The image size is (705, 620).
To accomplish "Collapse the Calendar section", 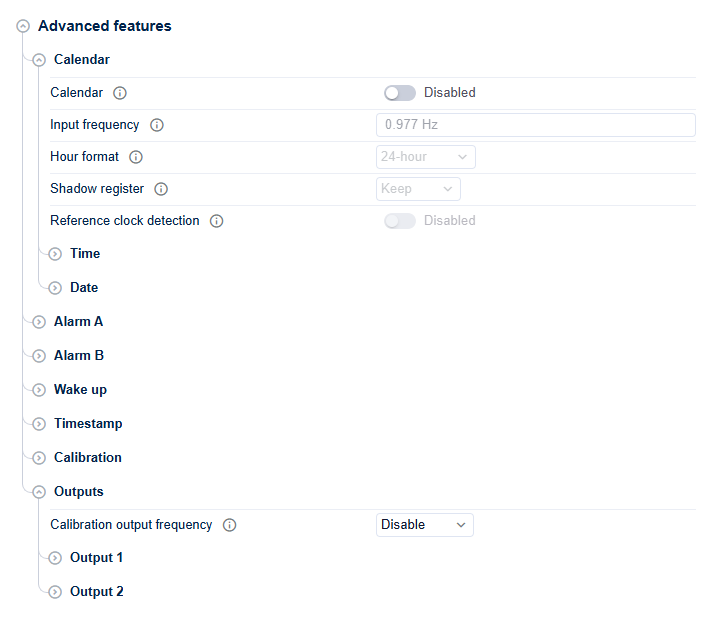I will pyautogui.click(x=39, y=60).
